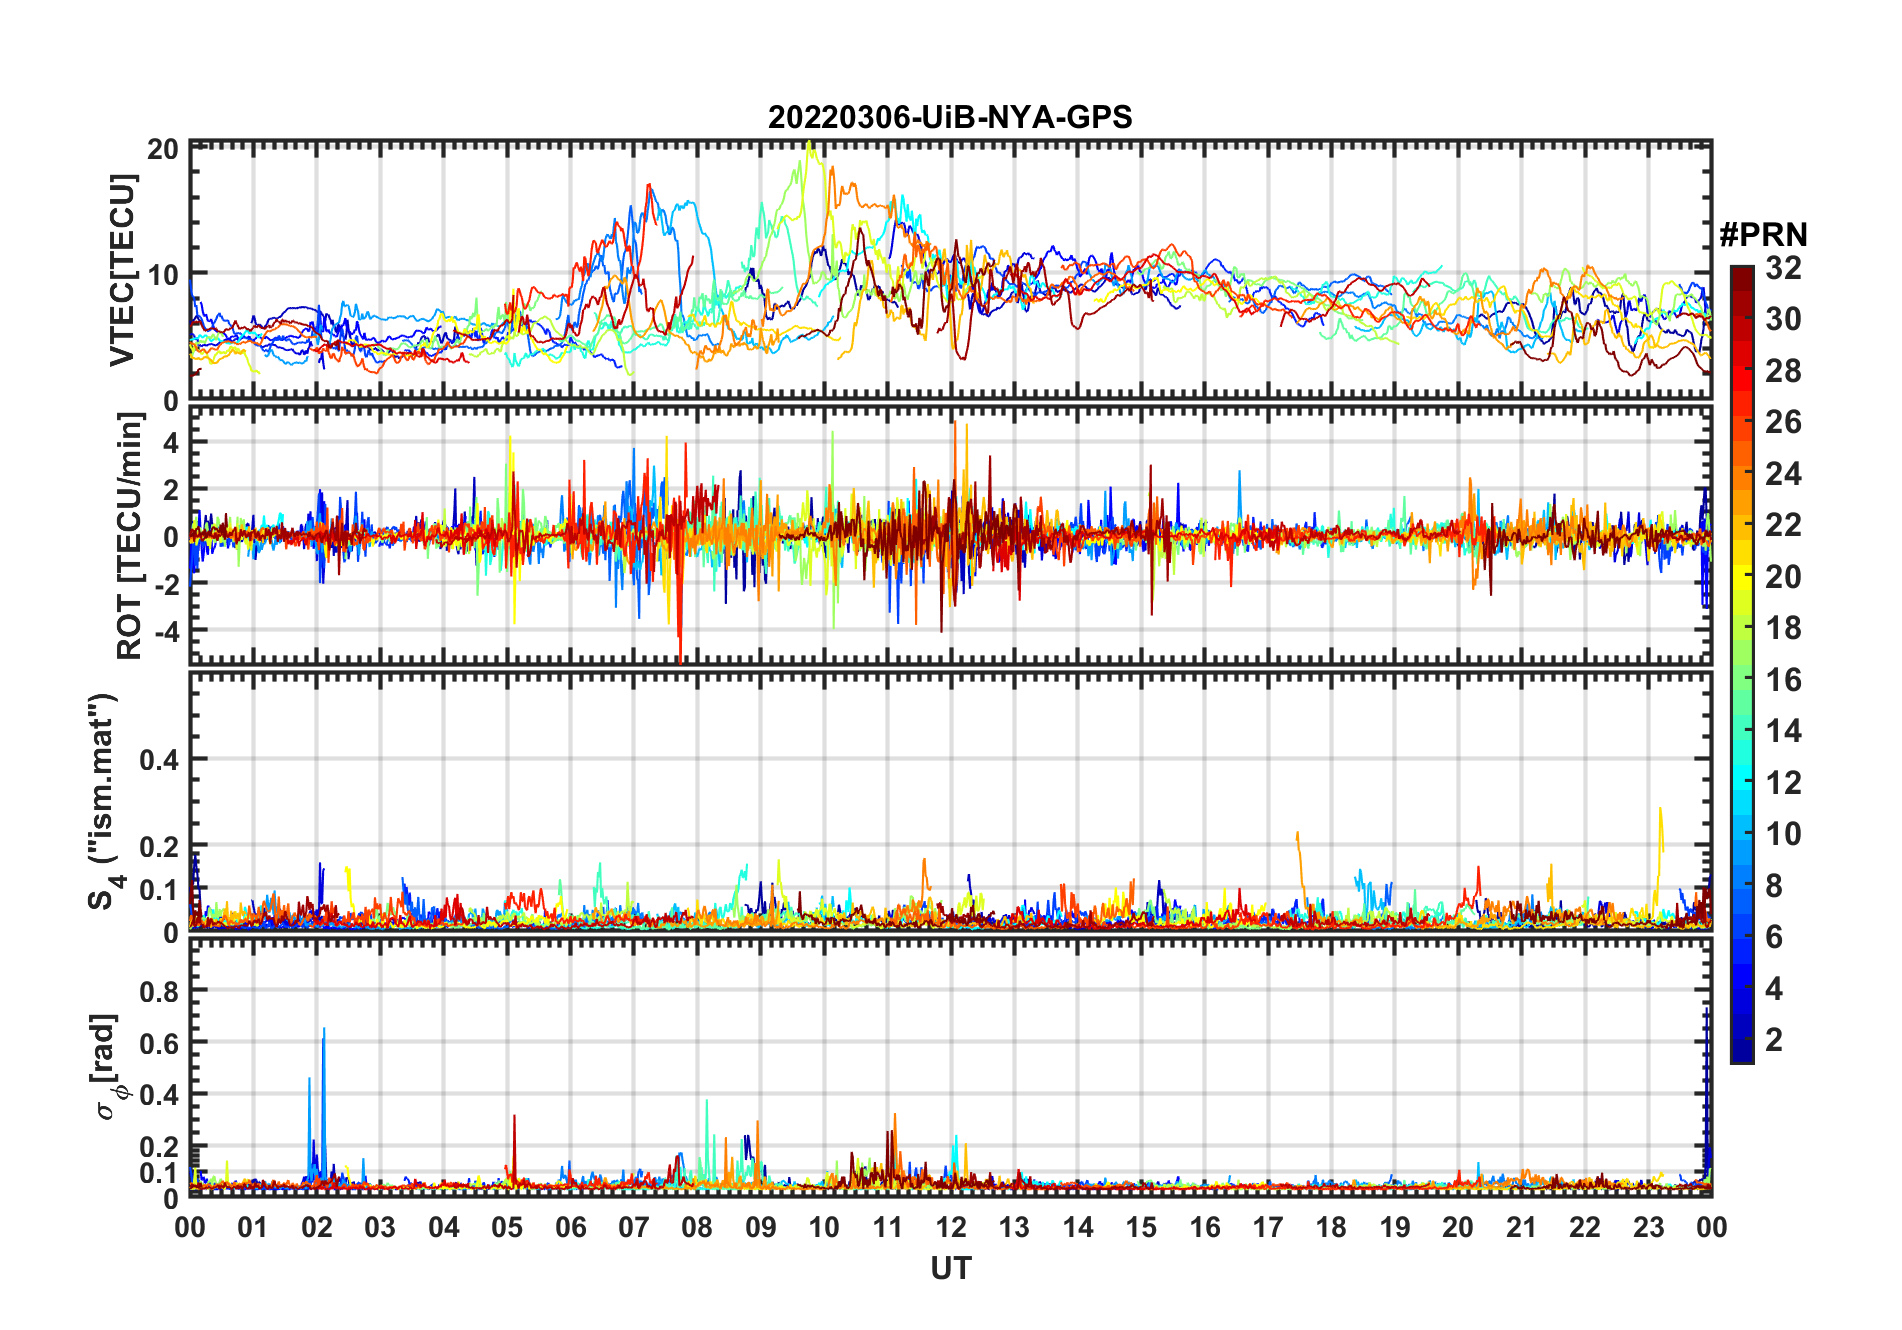The image size is (1902, 1330).
Task: Click the colorbar tick label 24
Action: tap(1783, 474)
